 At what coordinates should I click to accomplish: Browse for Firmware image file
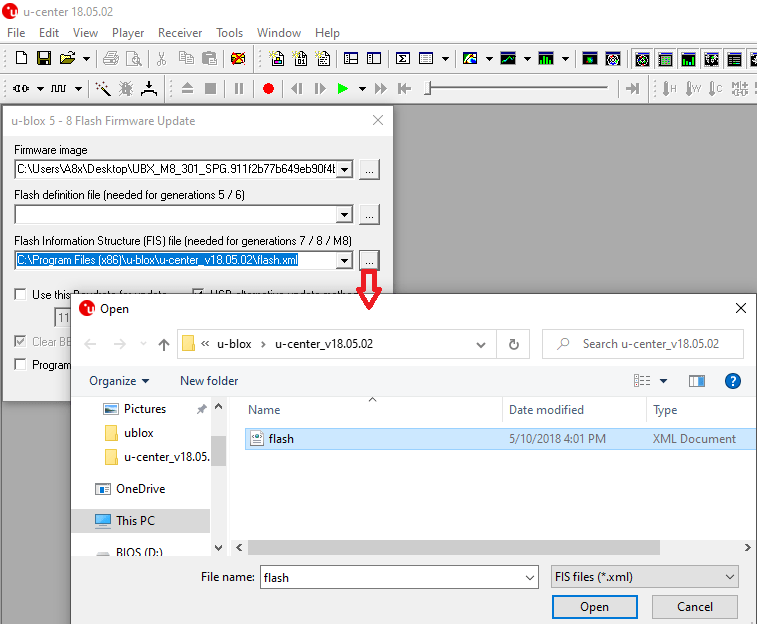tap(369, 169)
